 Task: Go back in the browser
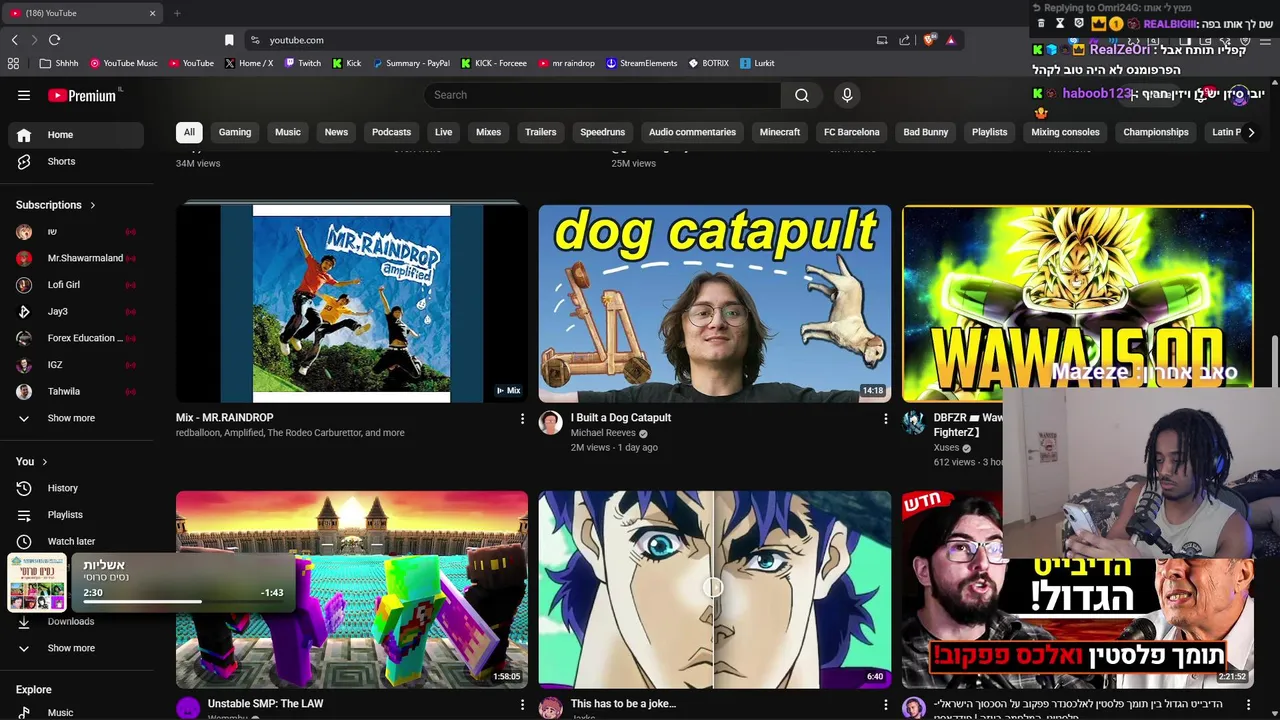[x=14, y=40]
